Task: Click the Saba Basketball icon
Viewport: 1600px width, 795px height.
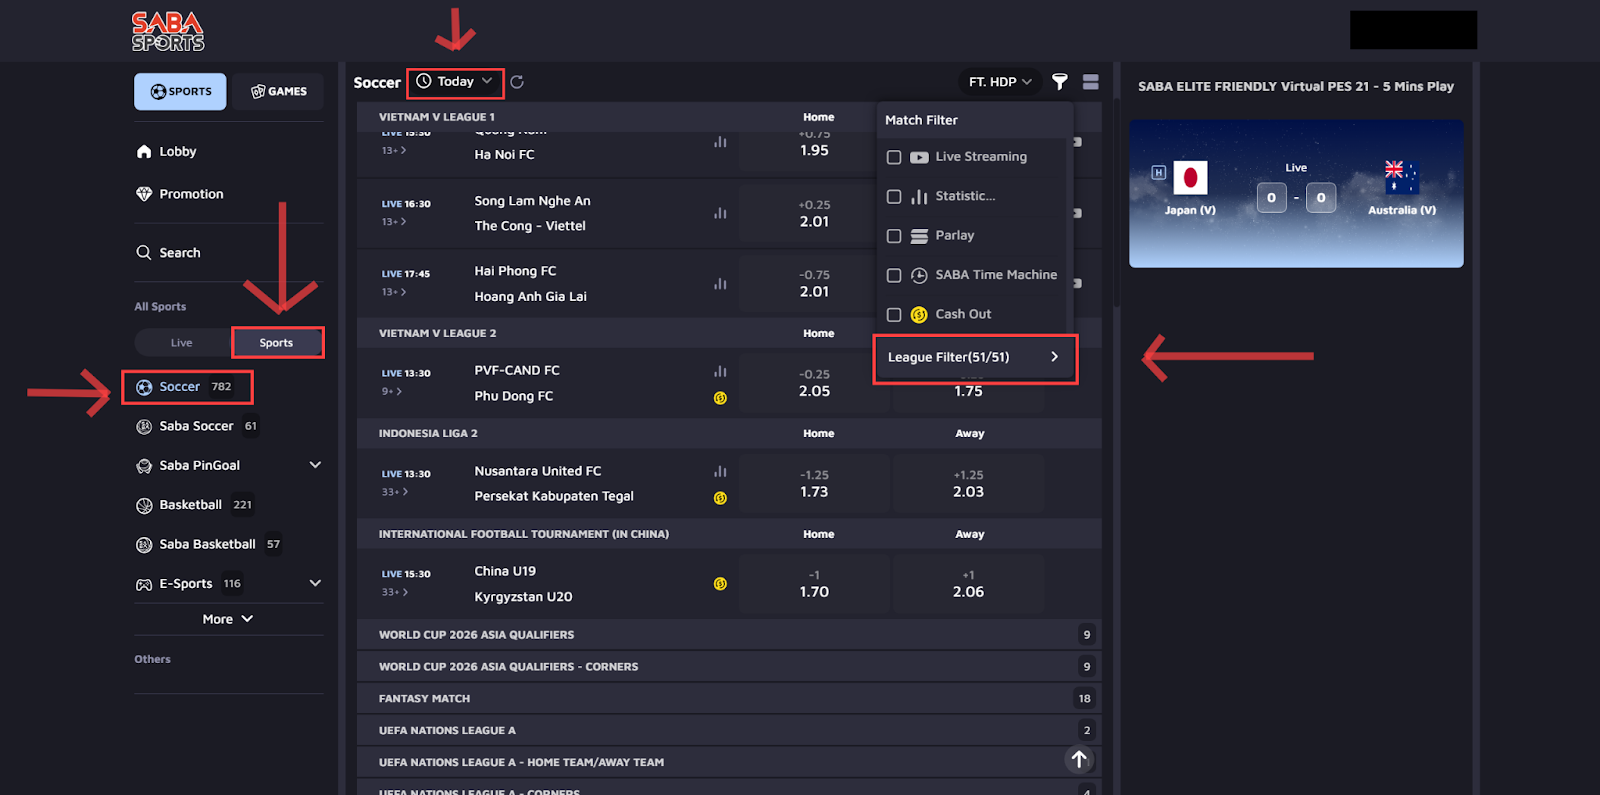Action: pyautogui.click(x=144, y=544)
